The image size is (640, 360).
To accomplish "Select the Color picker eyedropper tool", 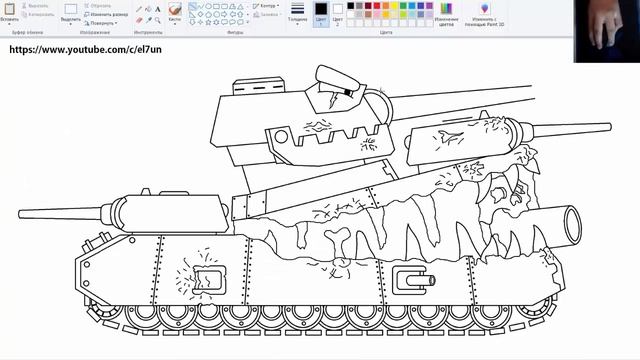I will pyautogui.click(x=148, y=20).
